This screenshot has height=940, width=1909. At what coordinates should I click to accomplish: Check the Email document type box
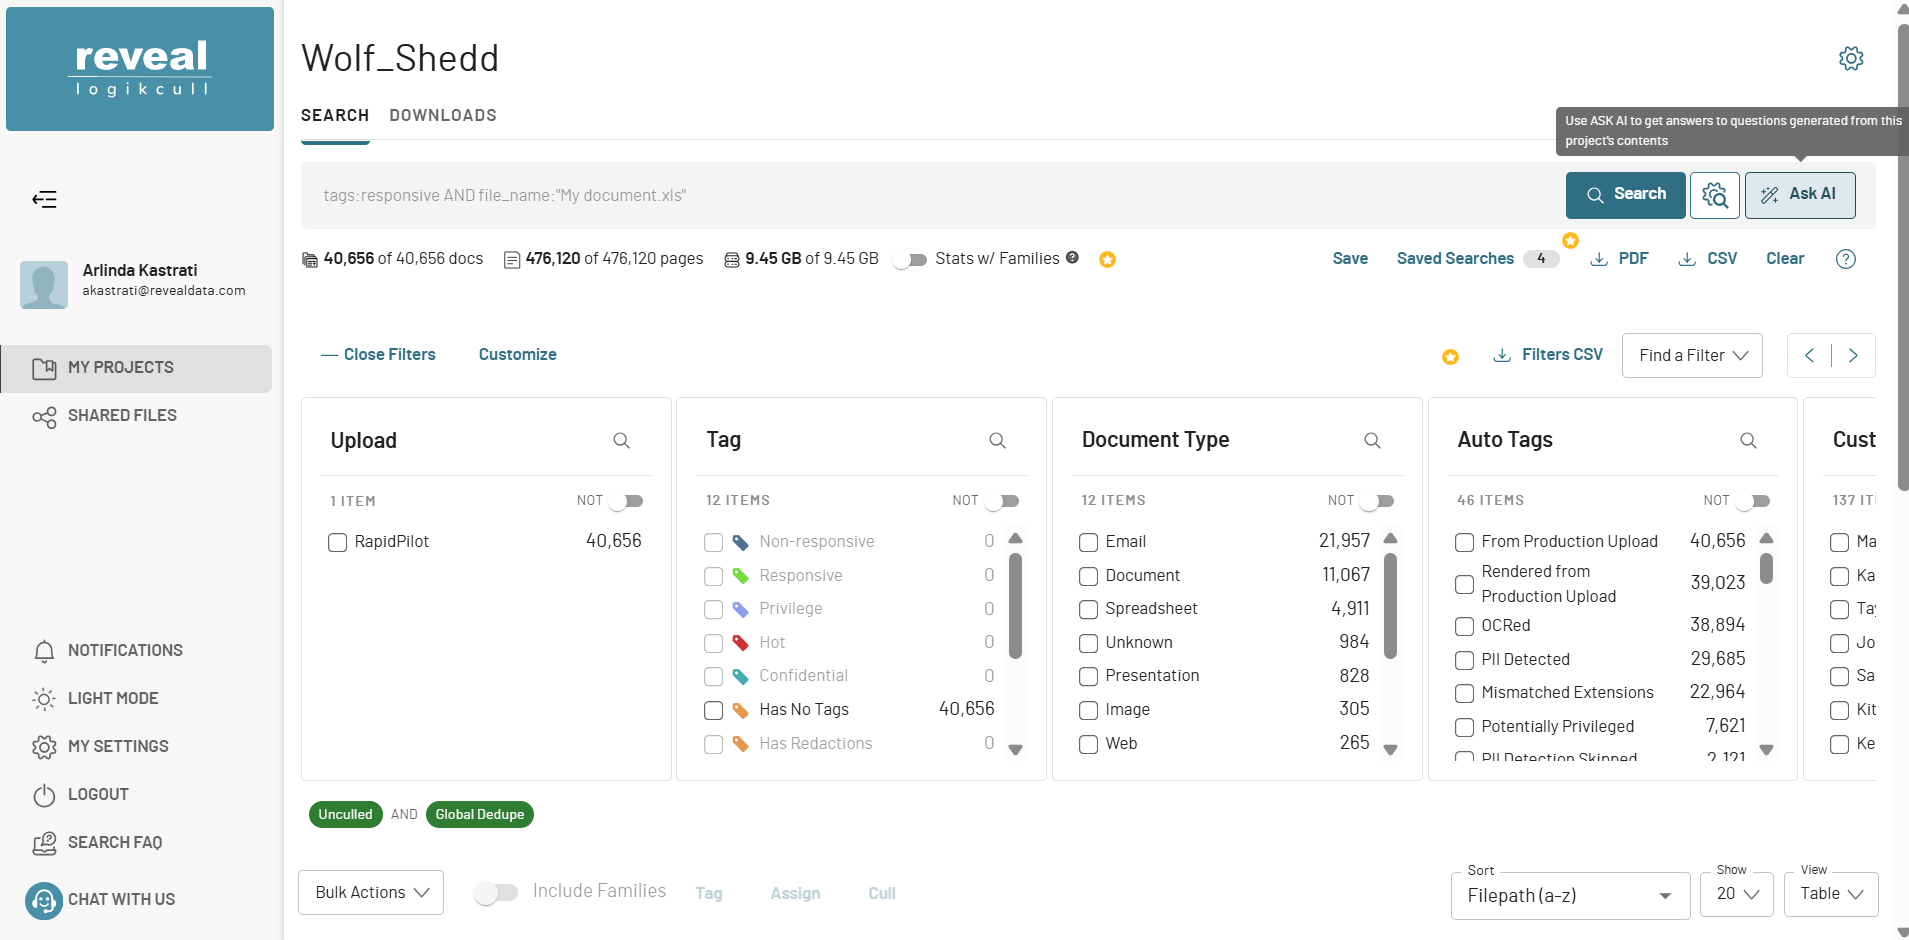tap(1088, 542)
